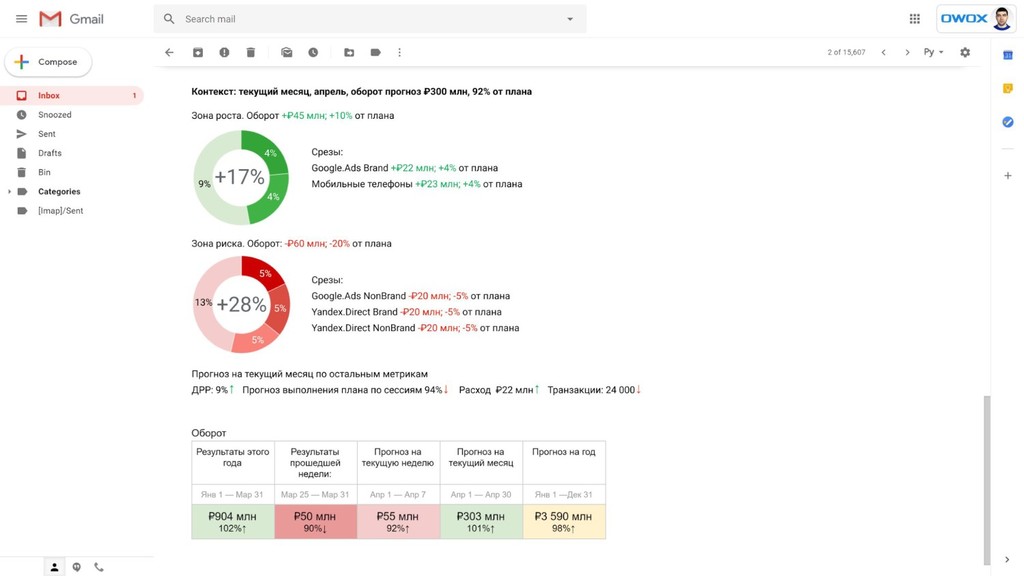The width and height of the screenshot is (1024, 576).
Task: Click the ₽55 млн table cell
Action: [x=398, y=522]
